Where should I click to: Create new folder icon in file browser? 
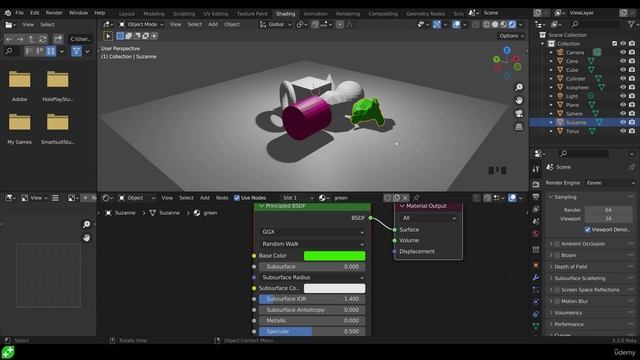[58, 39]
